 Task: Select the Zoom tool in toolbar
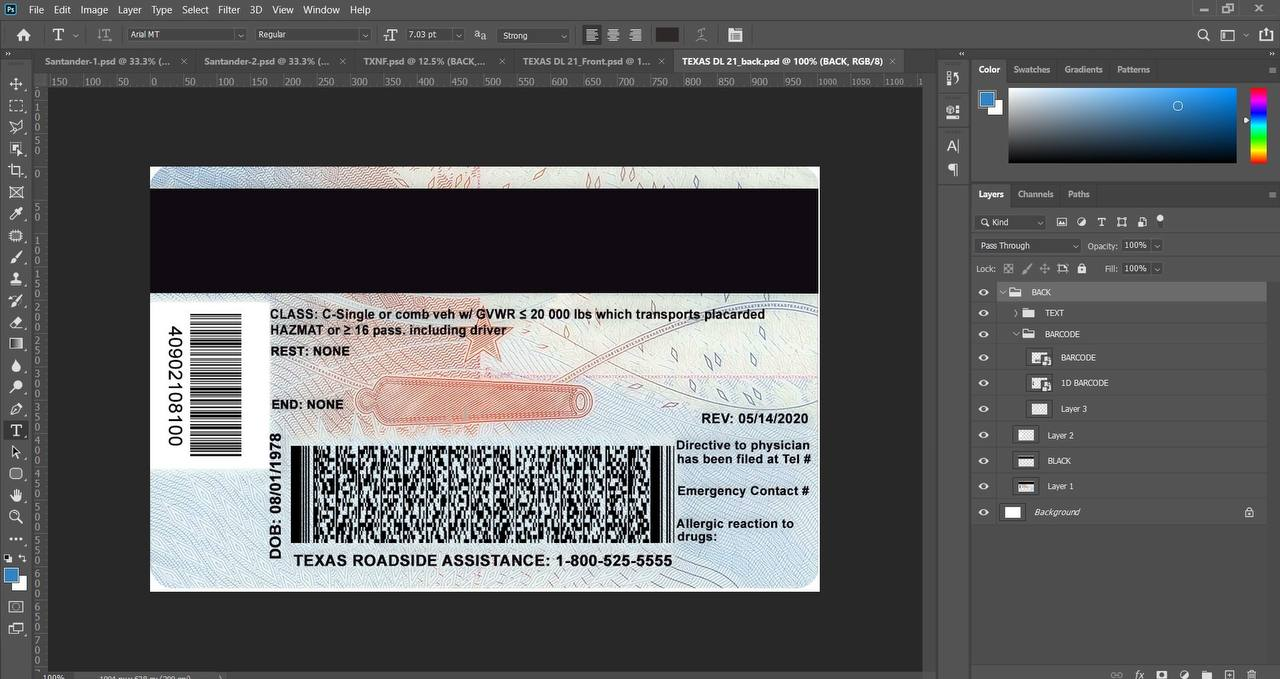click(16, 517)
